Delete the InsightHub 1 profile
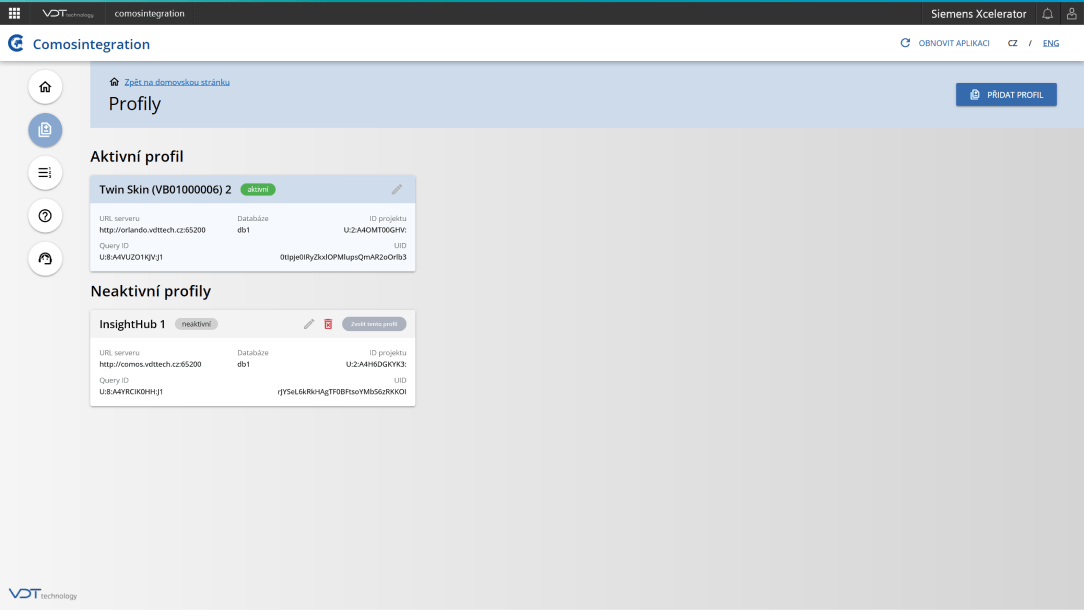This screenshot has height=610, width=1084. 328,324
